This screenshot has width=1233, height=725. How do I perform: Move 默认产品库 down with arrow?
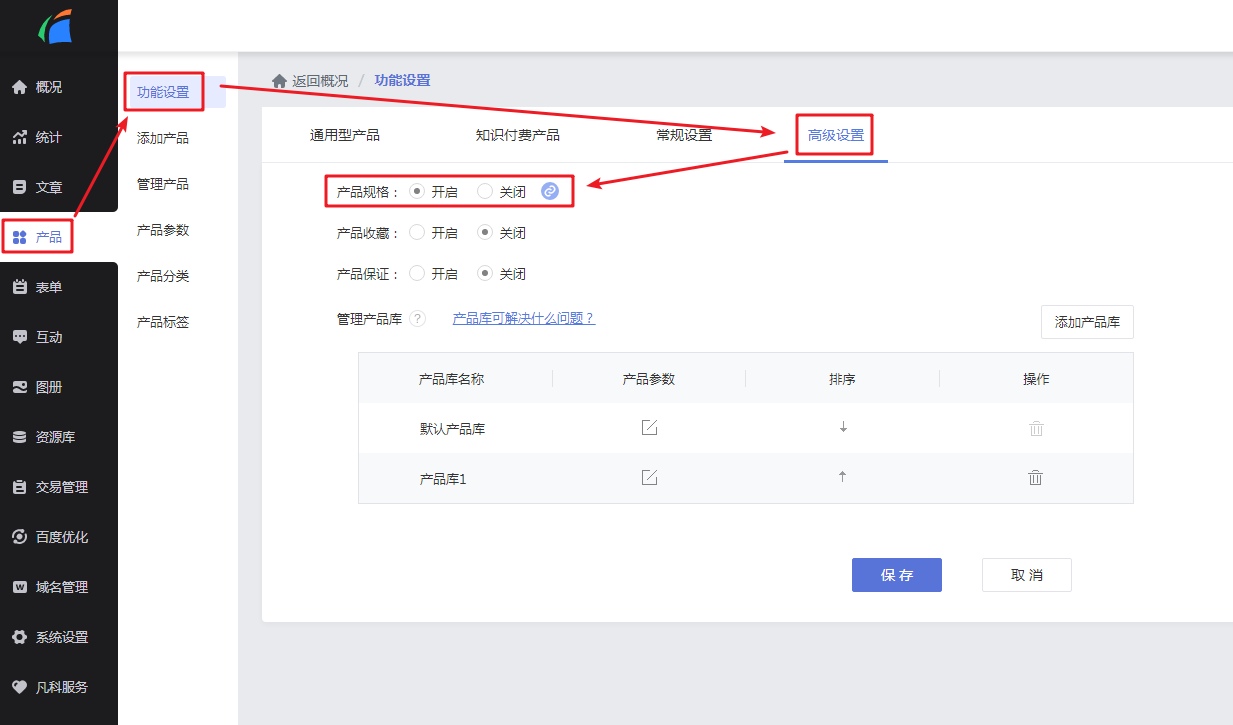[x=843, y=427]
